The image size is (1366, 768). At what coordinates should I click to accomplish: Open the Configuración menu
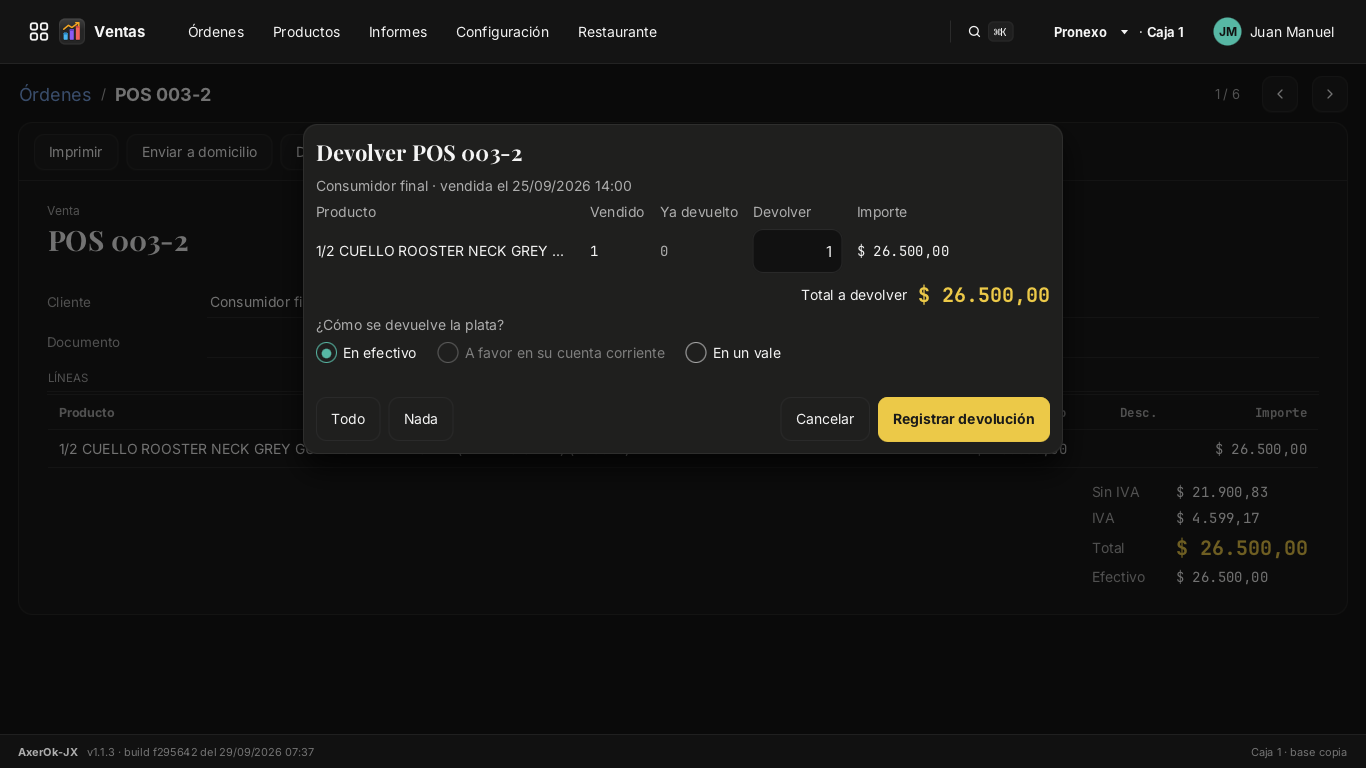(502, 32)
